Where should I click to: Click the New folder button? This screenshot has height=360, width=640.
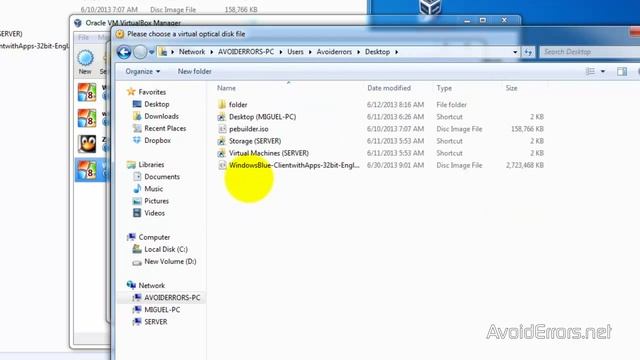tap(194, 71)
